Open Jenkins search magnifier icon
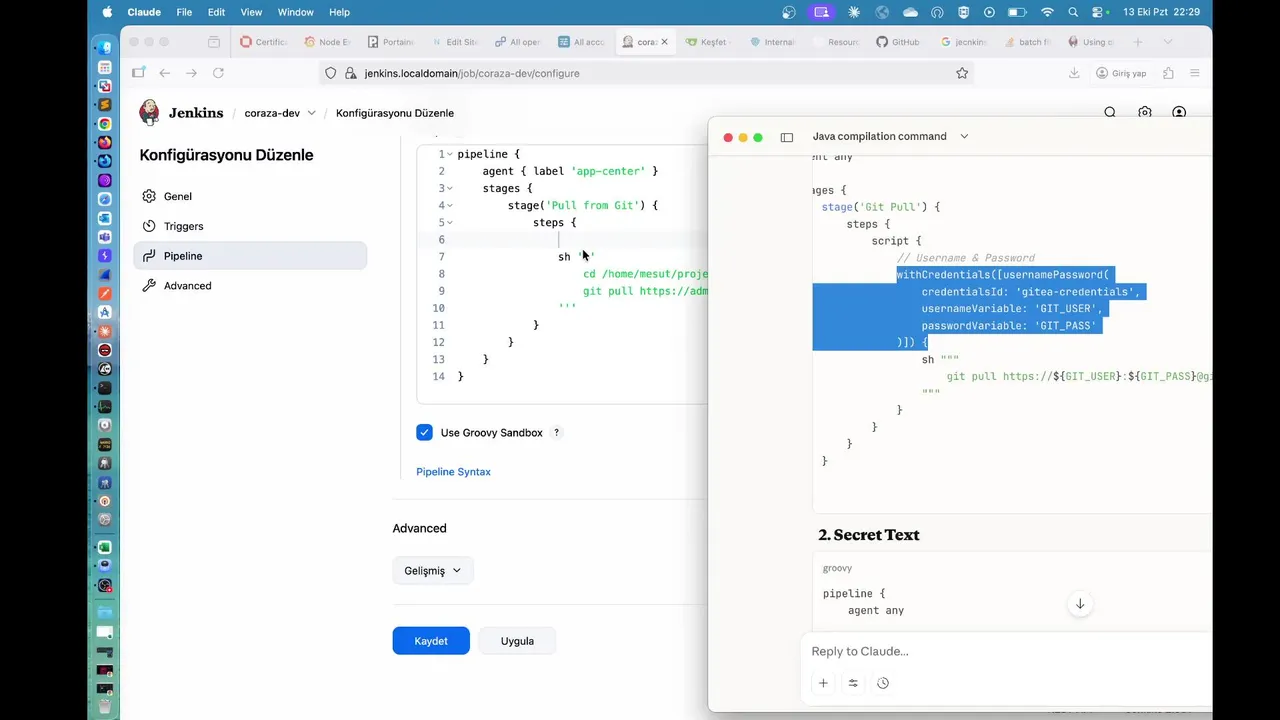The height and width of the screenshot is (720, 1280). click(x=1110, y=113)
